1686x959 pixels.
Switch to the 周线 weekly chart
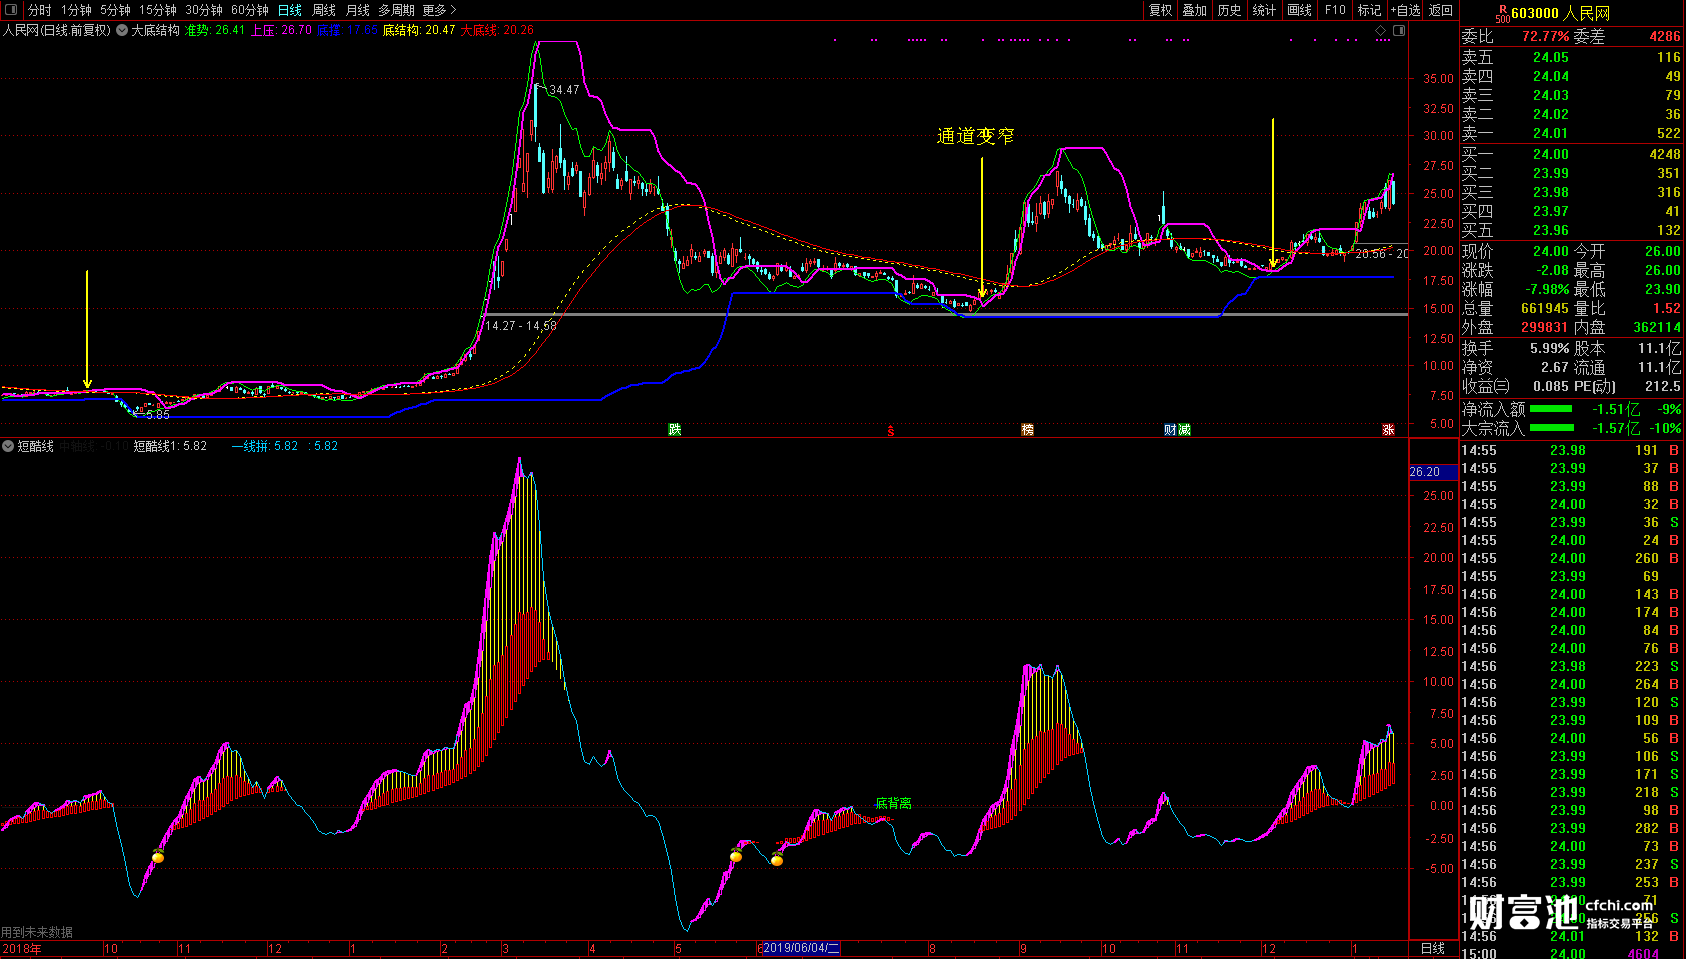click(x=324, y=10)
